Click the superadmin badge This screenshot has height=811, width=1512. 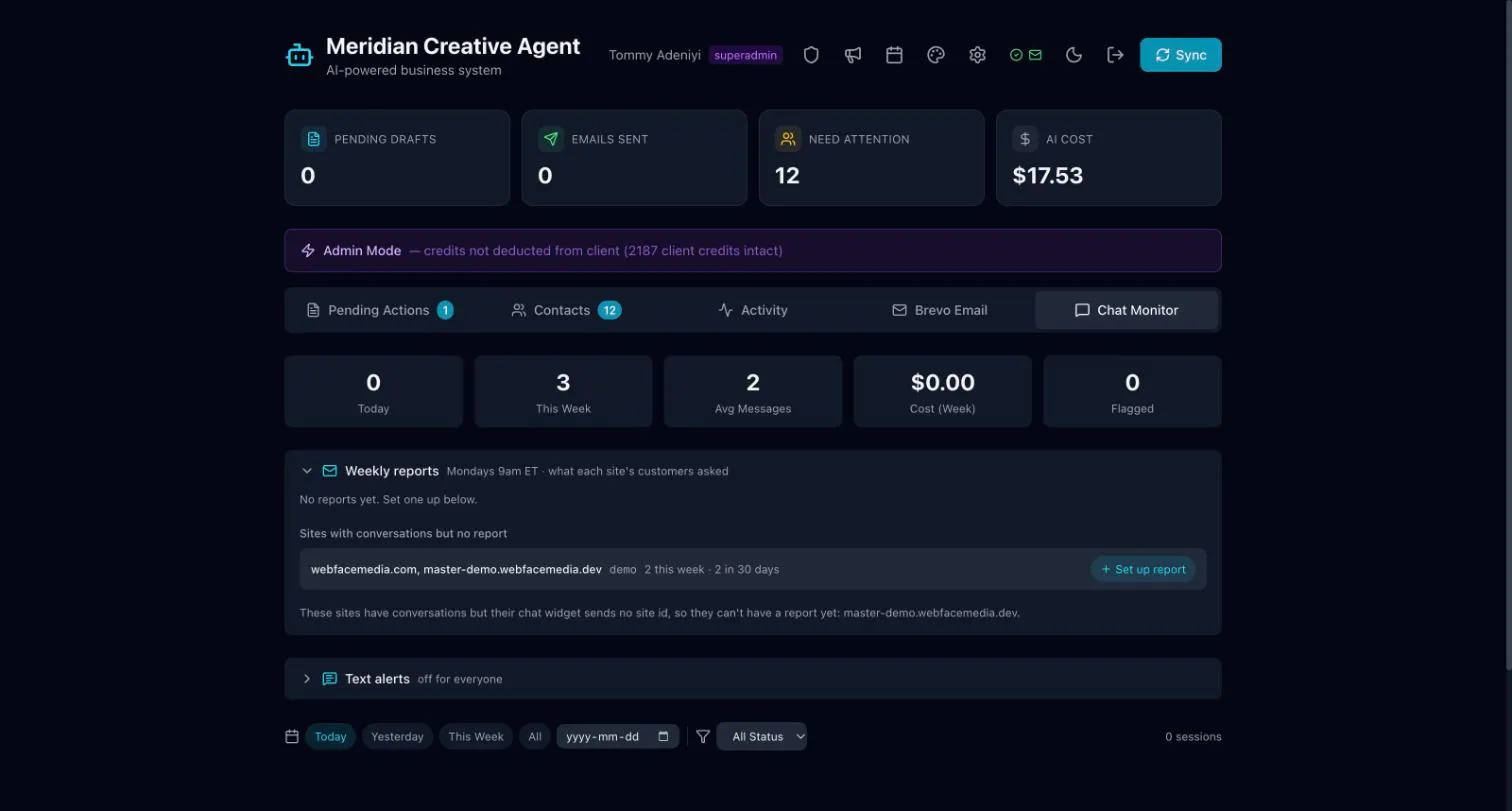point(746,55)
